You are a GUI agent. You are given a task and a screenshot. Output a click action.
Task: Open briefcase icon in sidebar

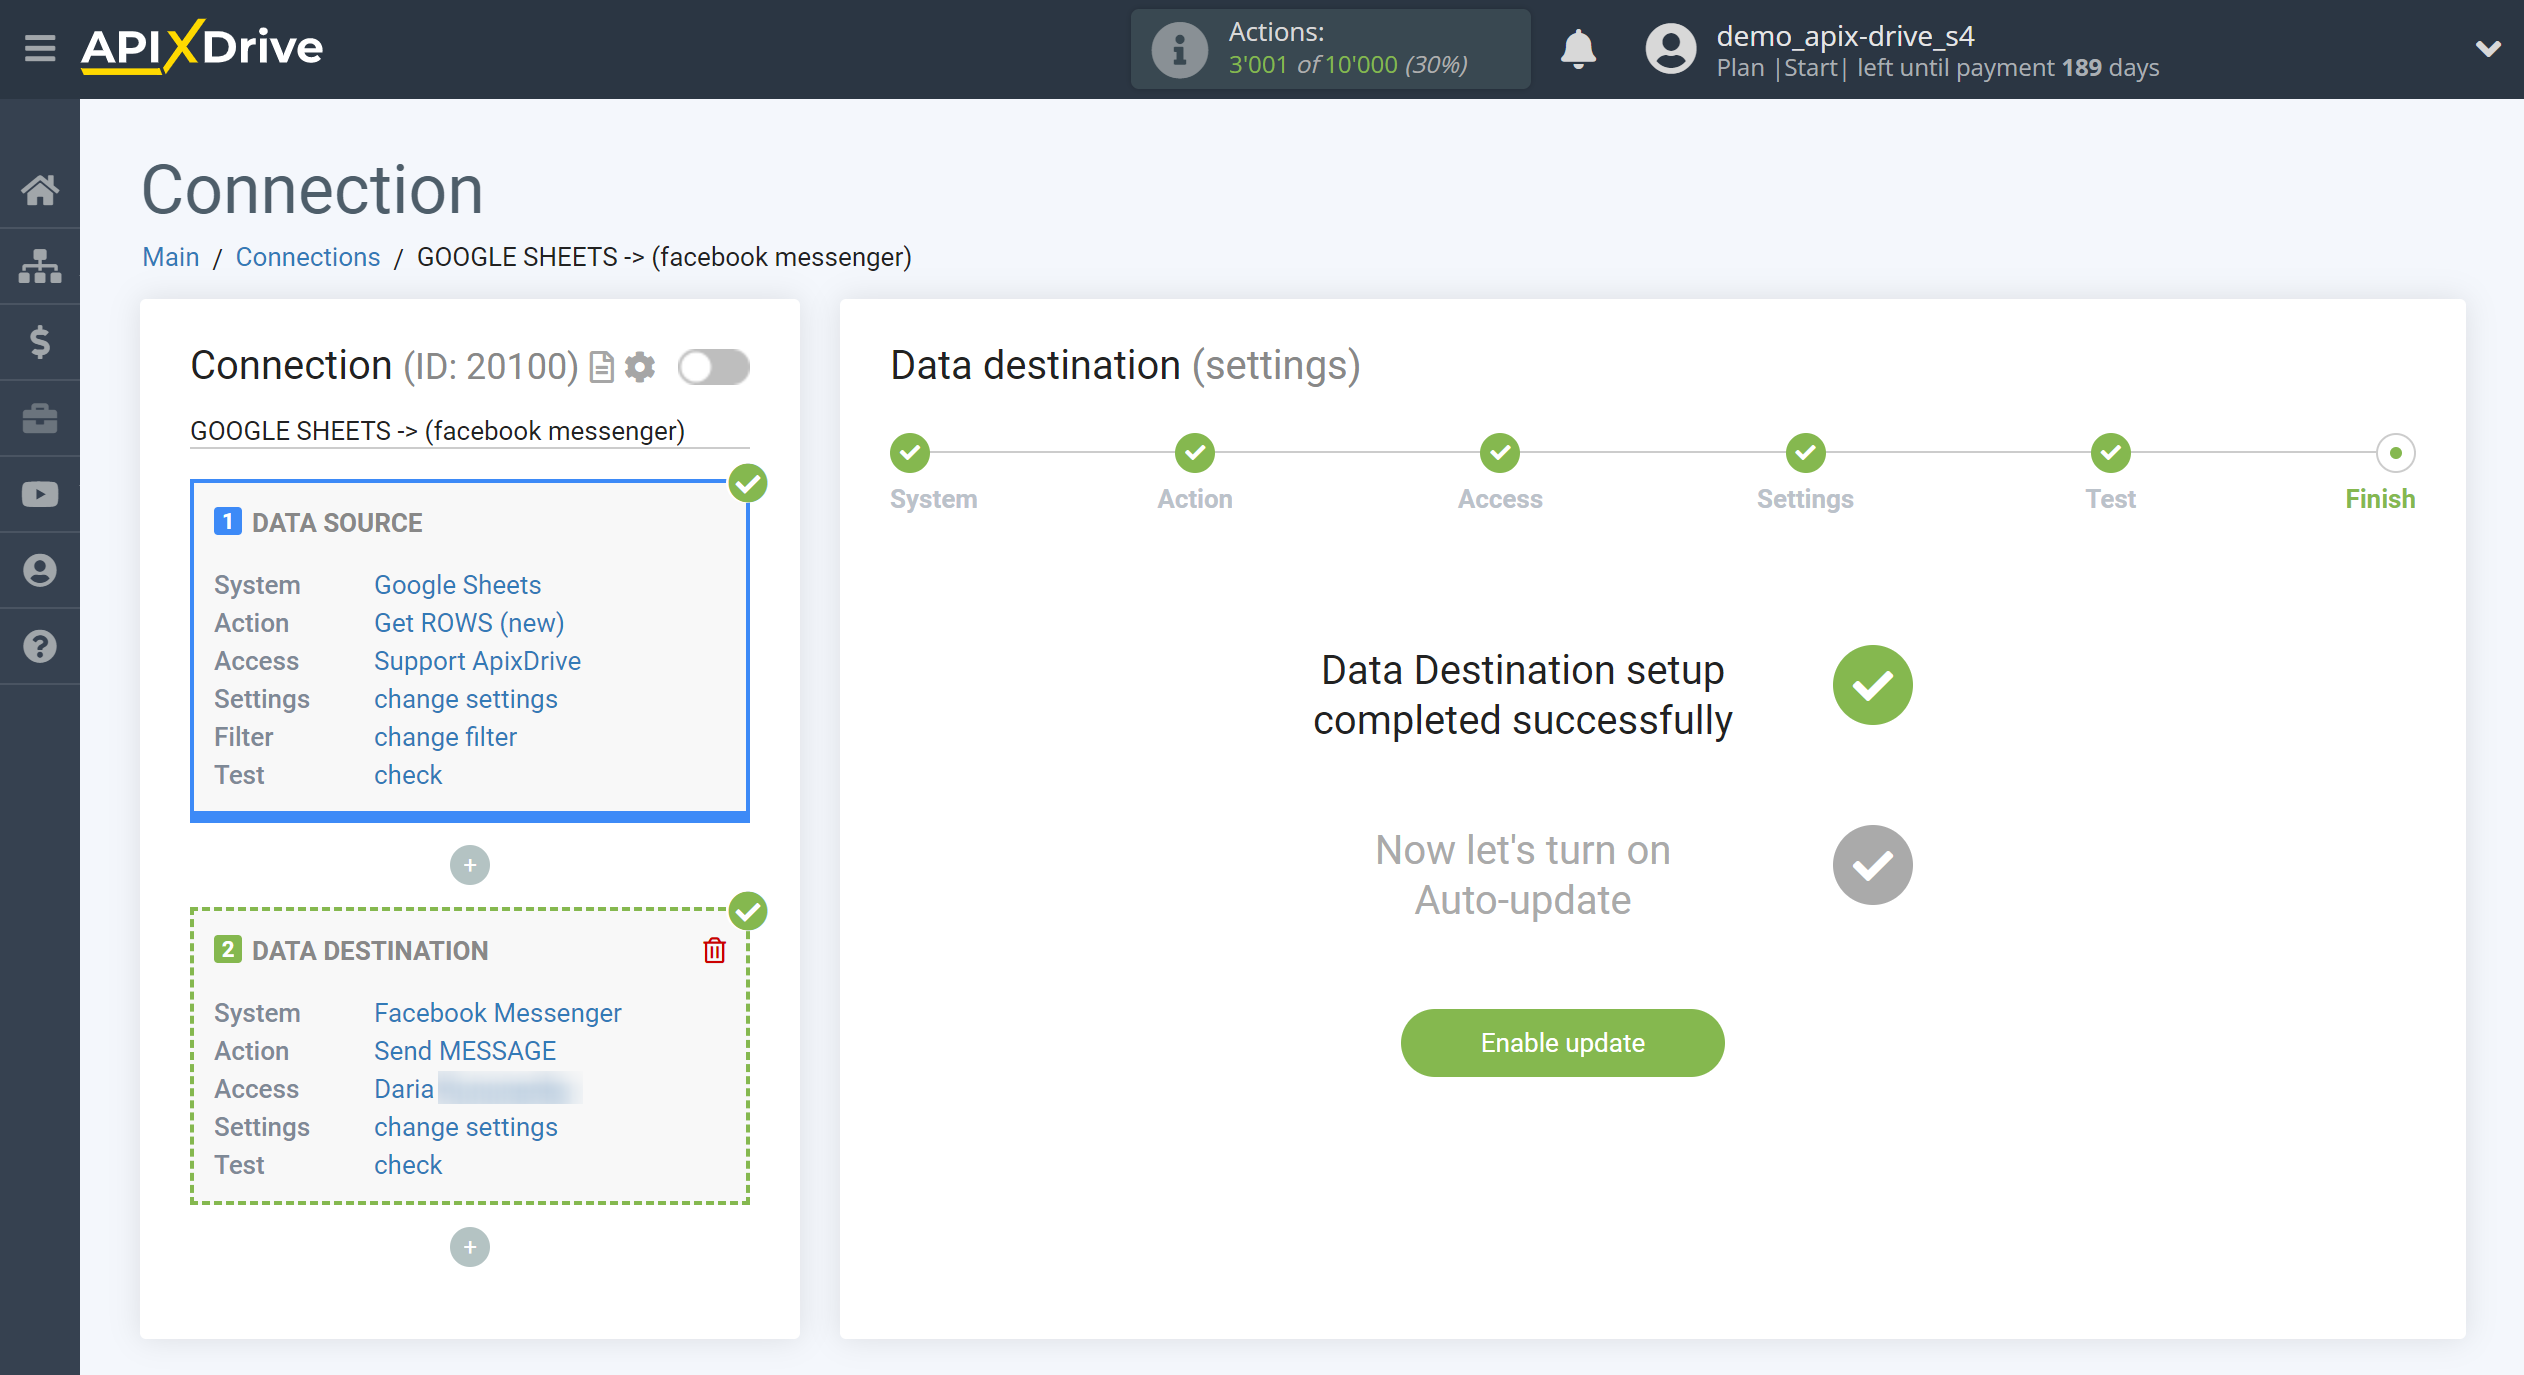tap(40, 418)
